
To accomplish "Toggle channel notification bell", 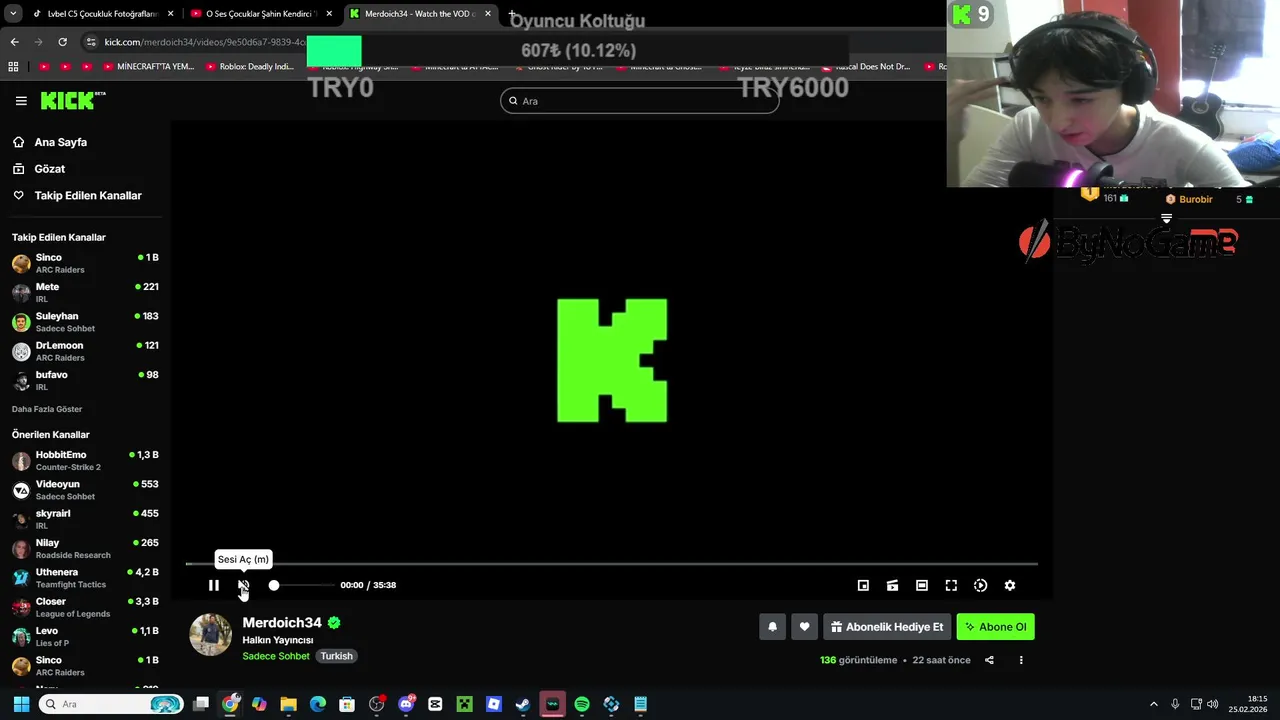I will click(x=772, y=627).
